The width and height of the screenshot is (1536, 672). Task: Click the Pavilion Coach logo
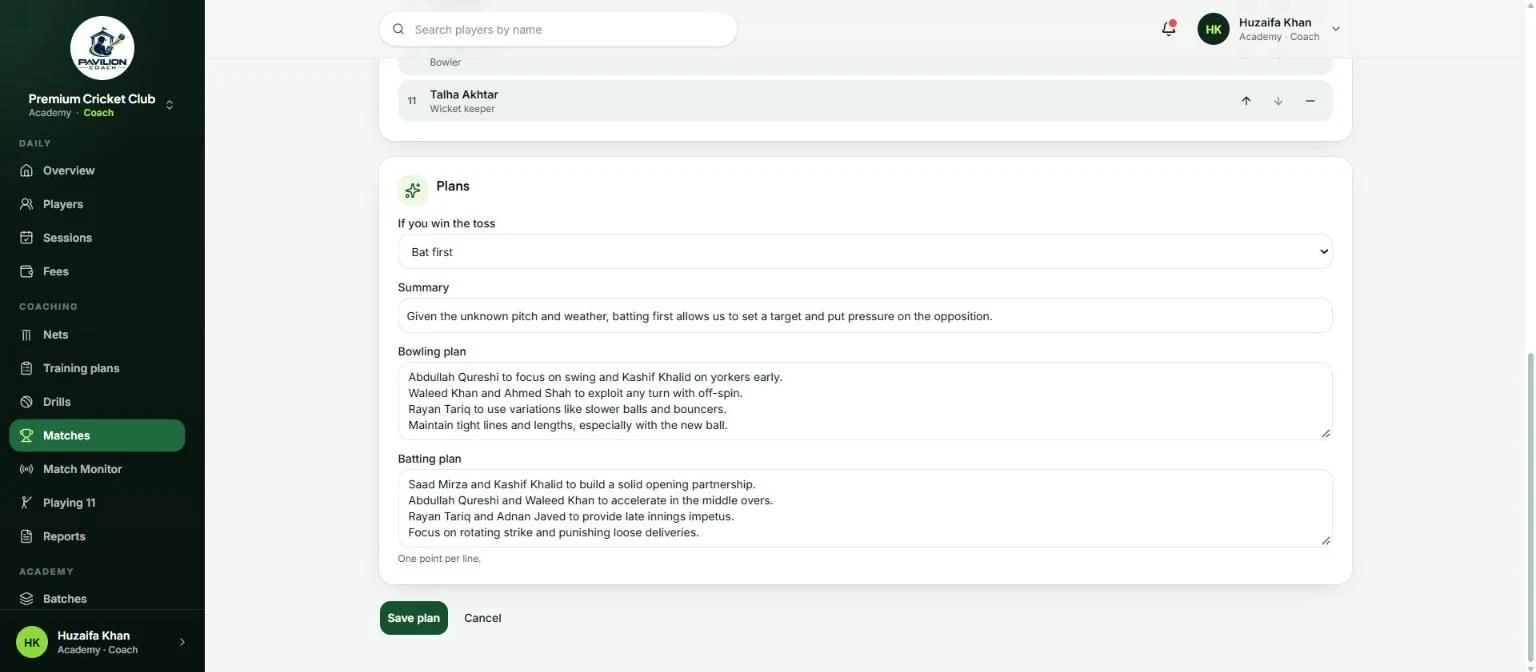pyautogui.click(x=102, y=48)
